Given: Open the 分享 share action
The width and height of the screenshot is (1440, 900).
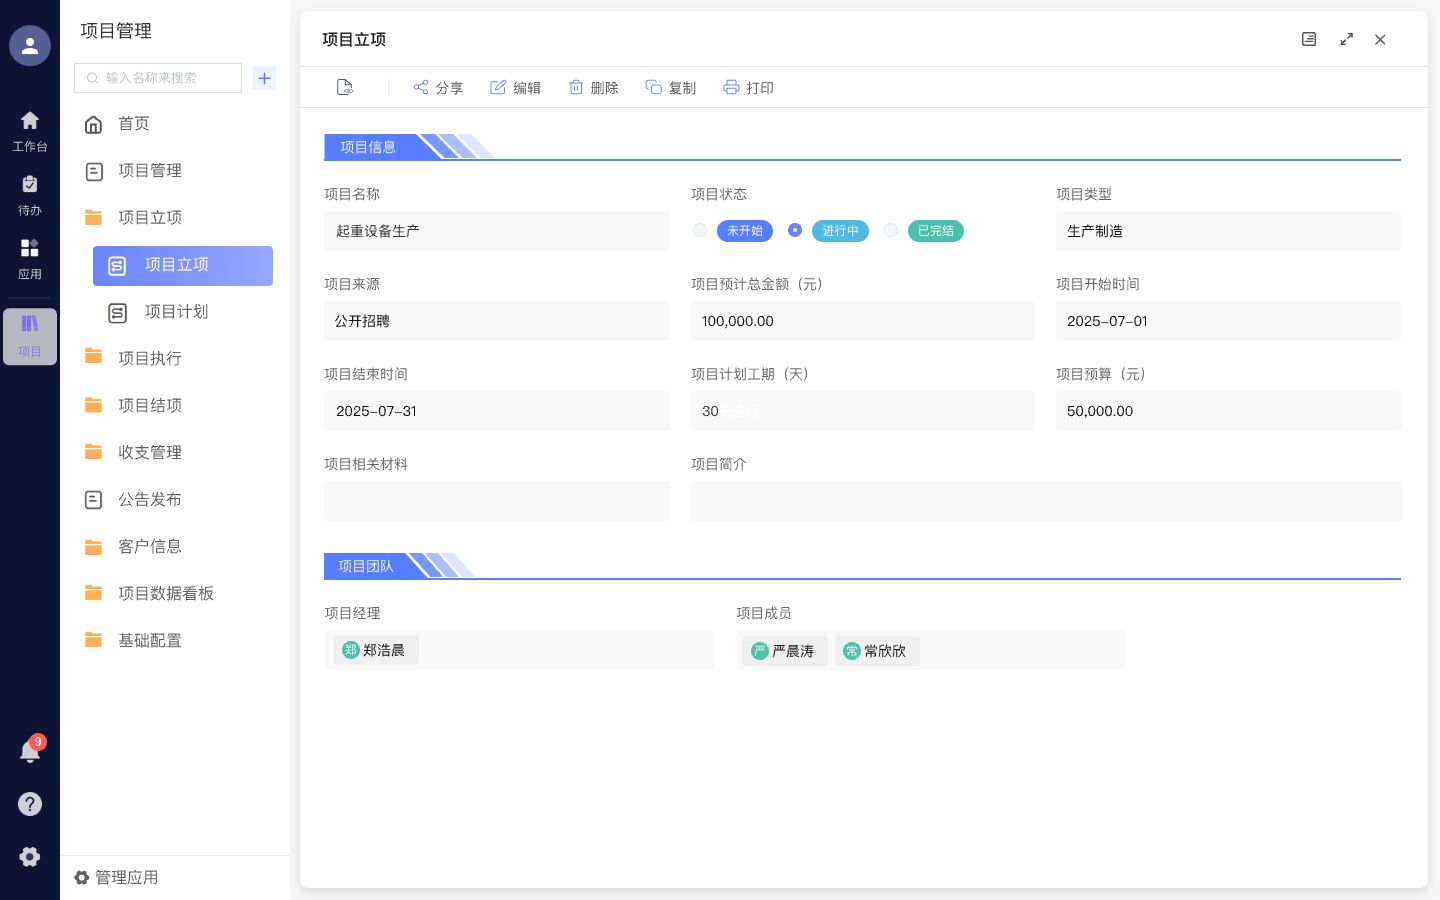Looking at the screenshot, I should click(x=438, y=87).
